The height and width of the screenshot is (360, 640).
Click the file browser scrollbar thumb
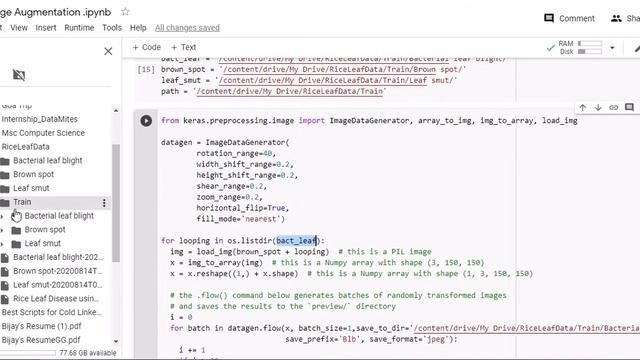[116, 203]
